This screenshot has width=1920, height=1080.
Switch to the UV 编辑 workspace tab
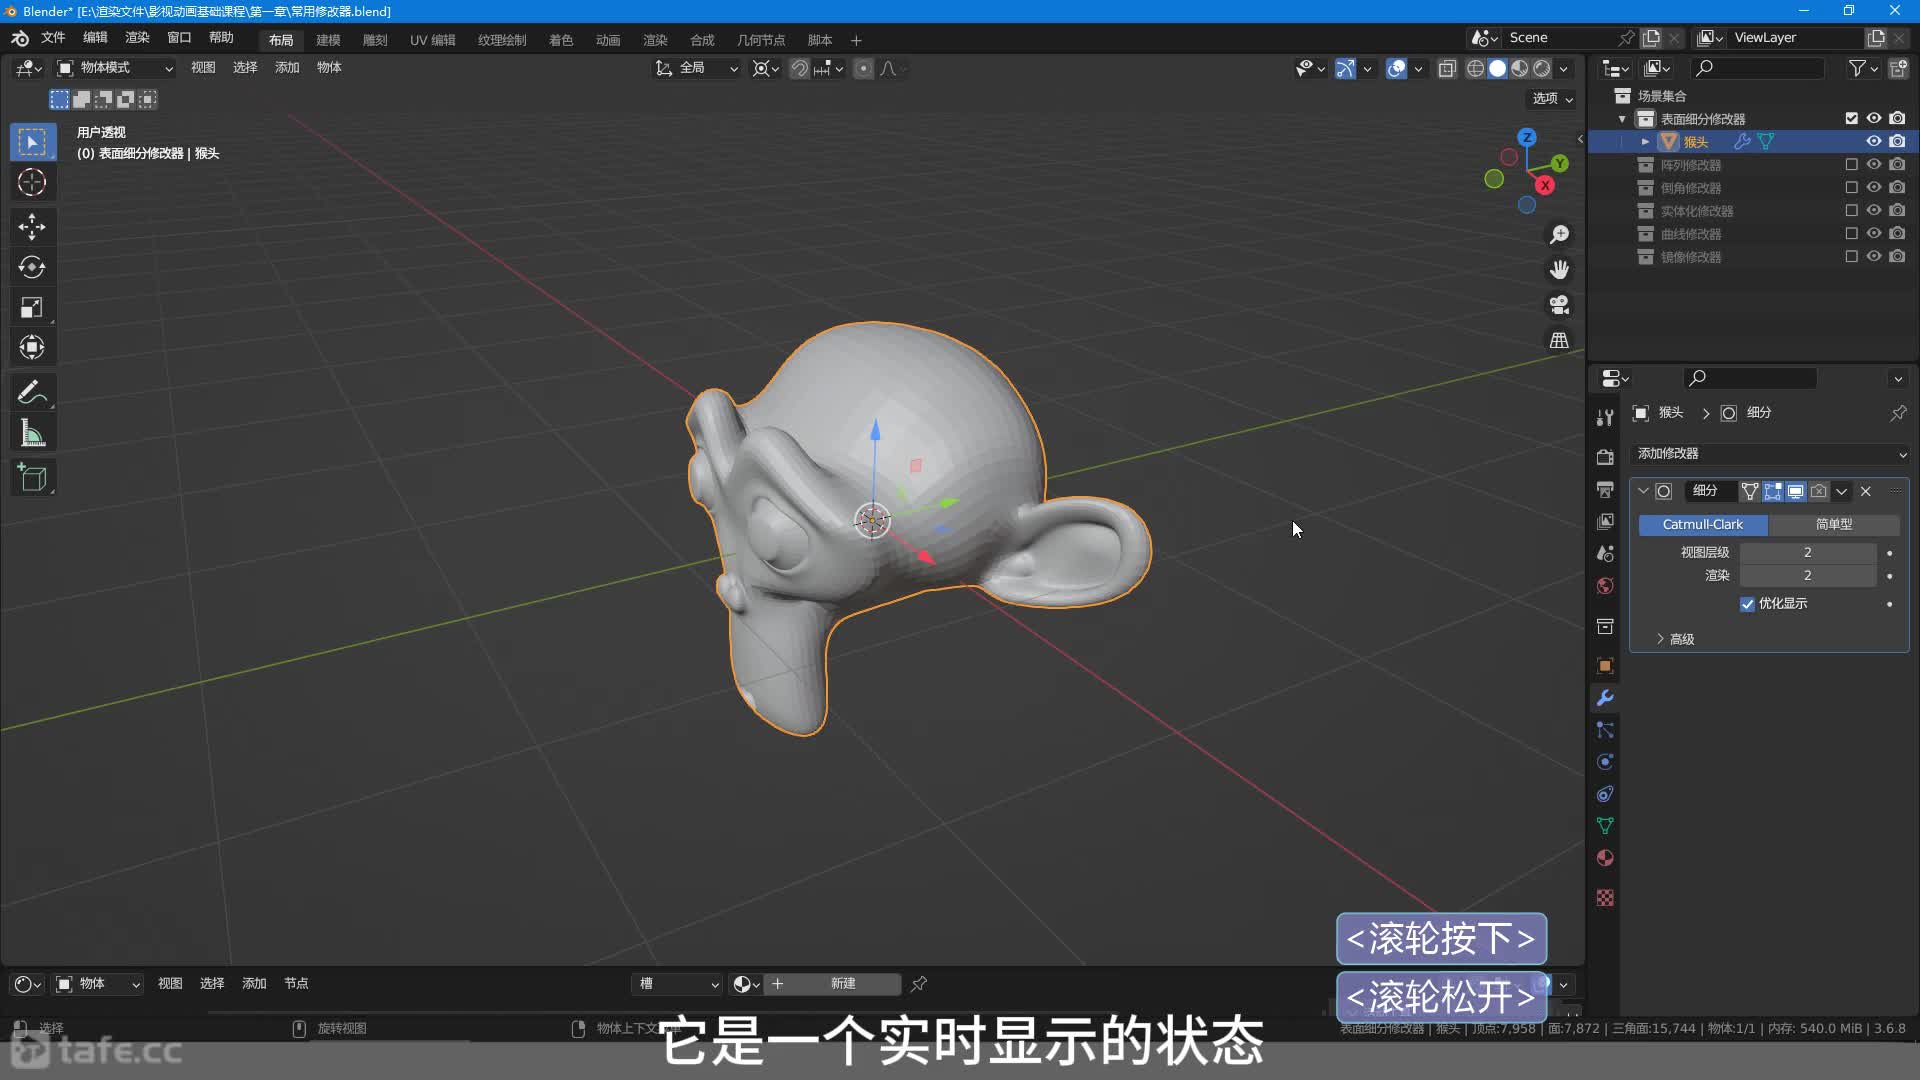tap(432, 40)
